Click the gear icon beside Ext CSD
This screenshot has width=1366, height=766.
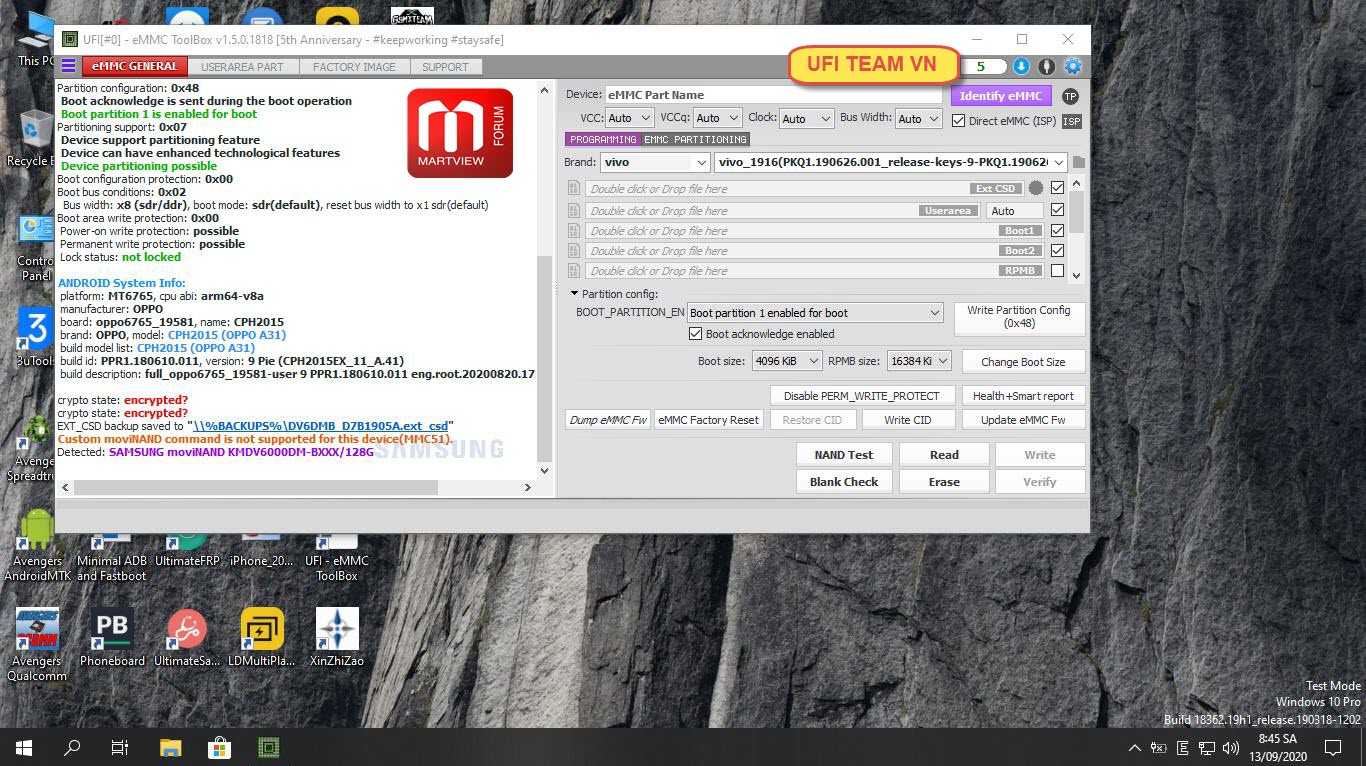point(1036,188)
